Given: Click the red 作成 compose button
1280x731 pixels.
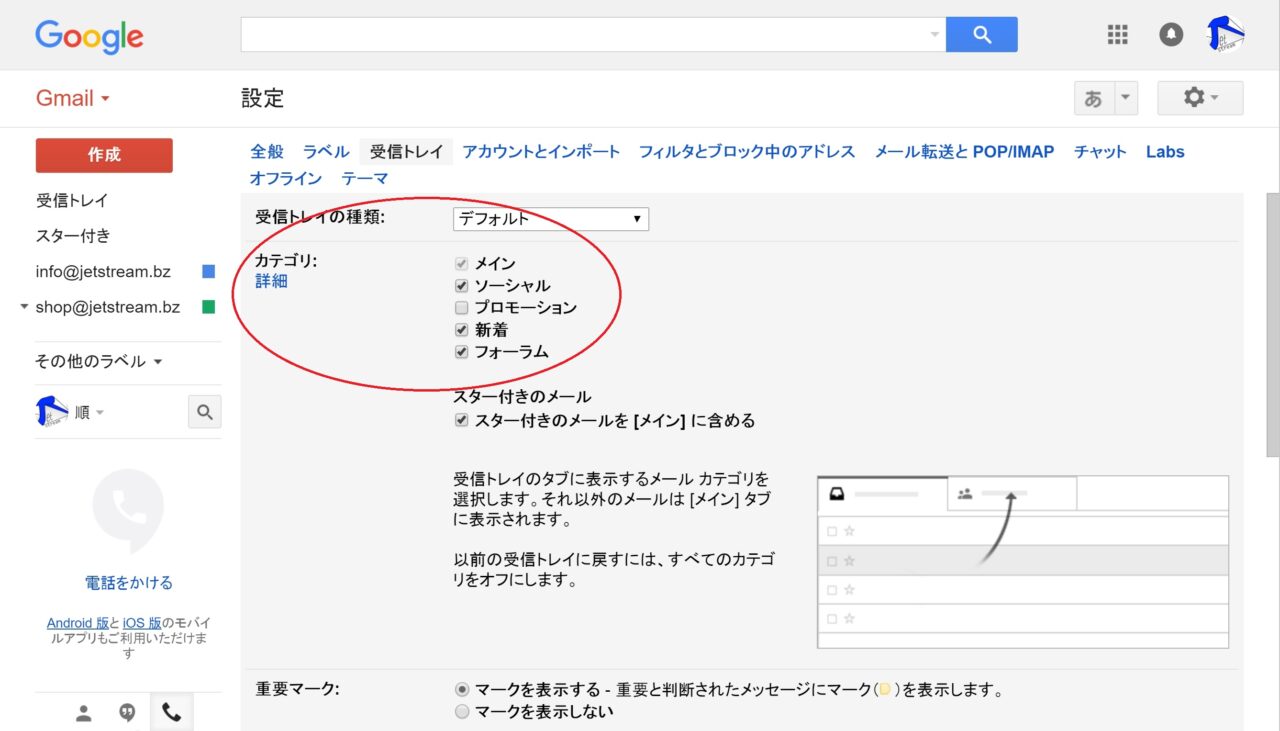Looking at the screenshot, I should 104,155.
